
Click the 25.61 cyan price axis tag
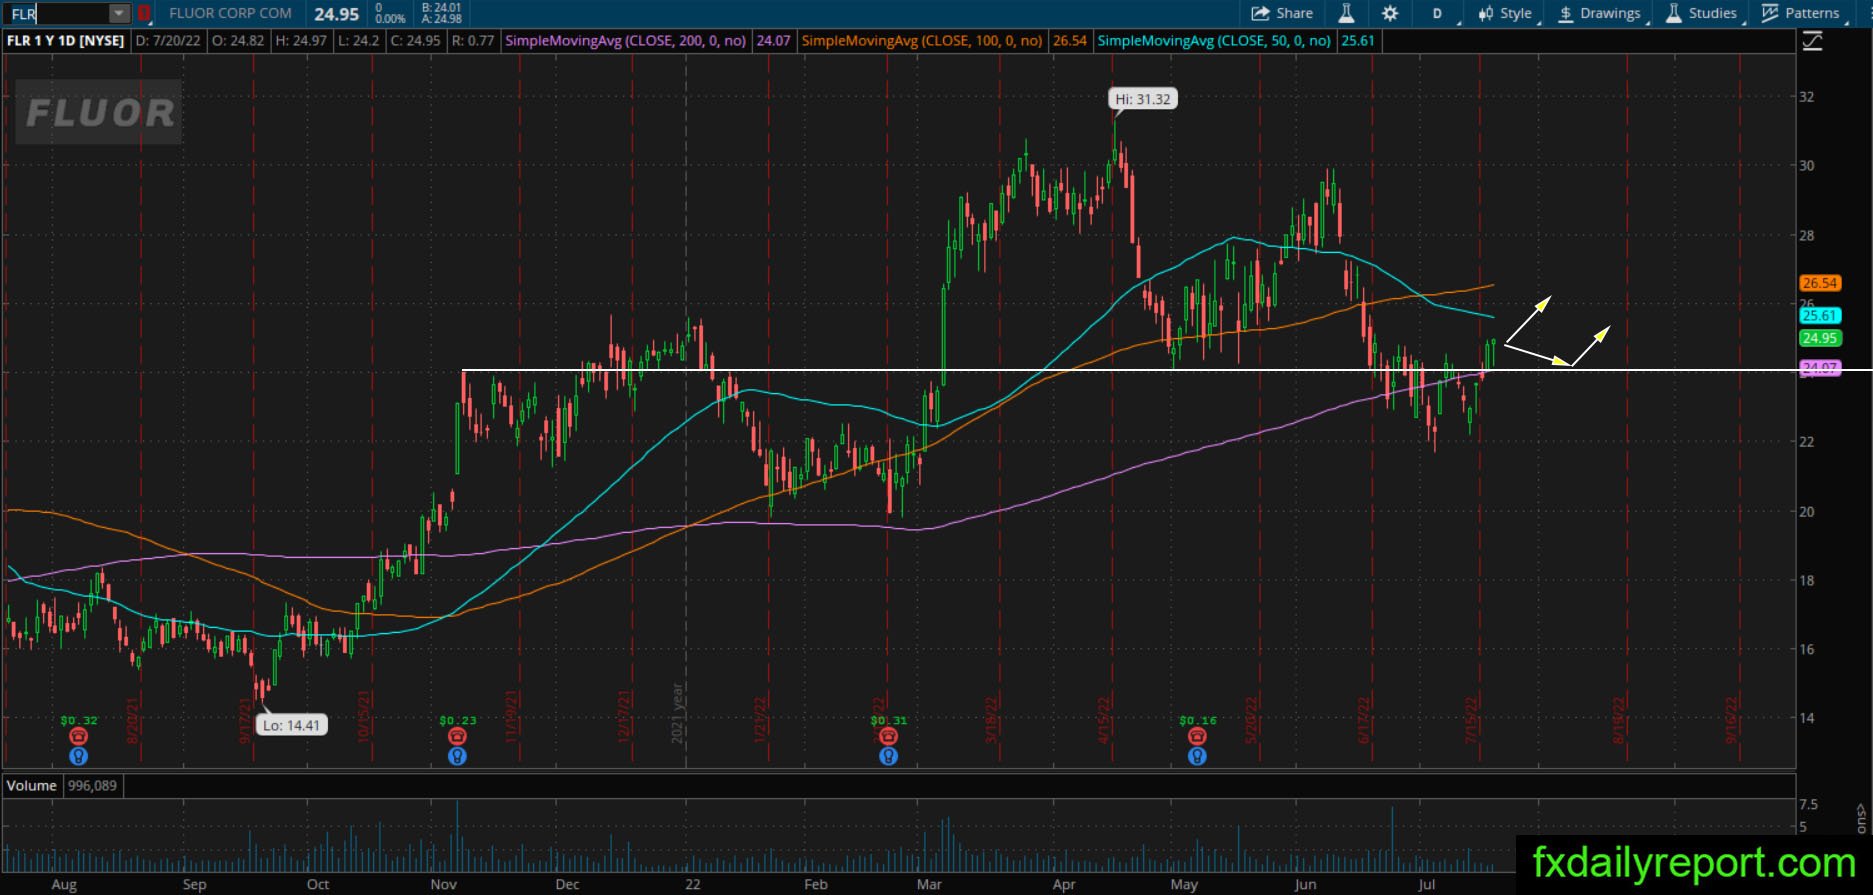click(1820, 316)
